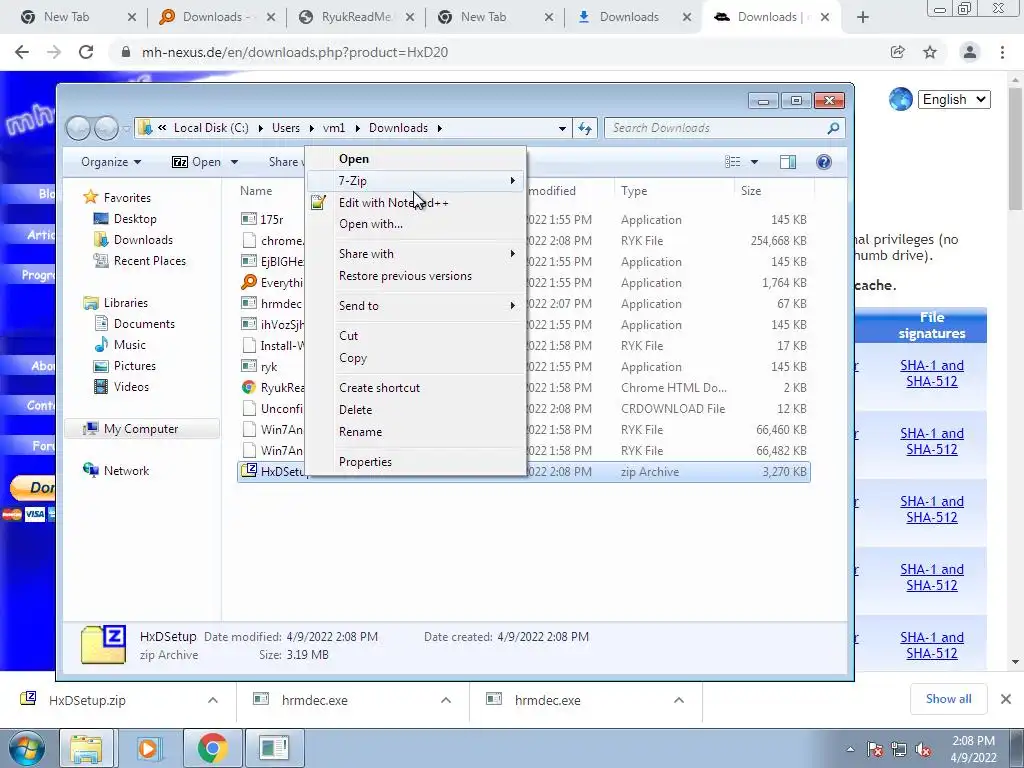Click Users in address breadcrumb
The width and height of the screenshot is (1024, 768).
click(x=286, y=128)
